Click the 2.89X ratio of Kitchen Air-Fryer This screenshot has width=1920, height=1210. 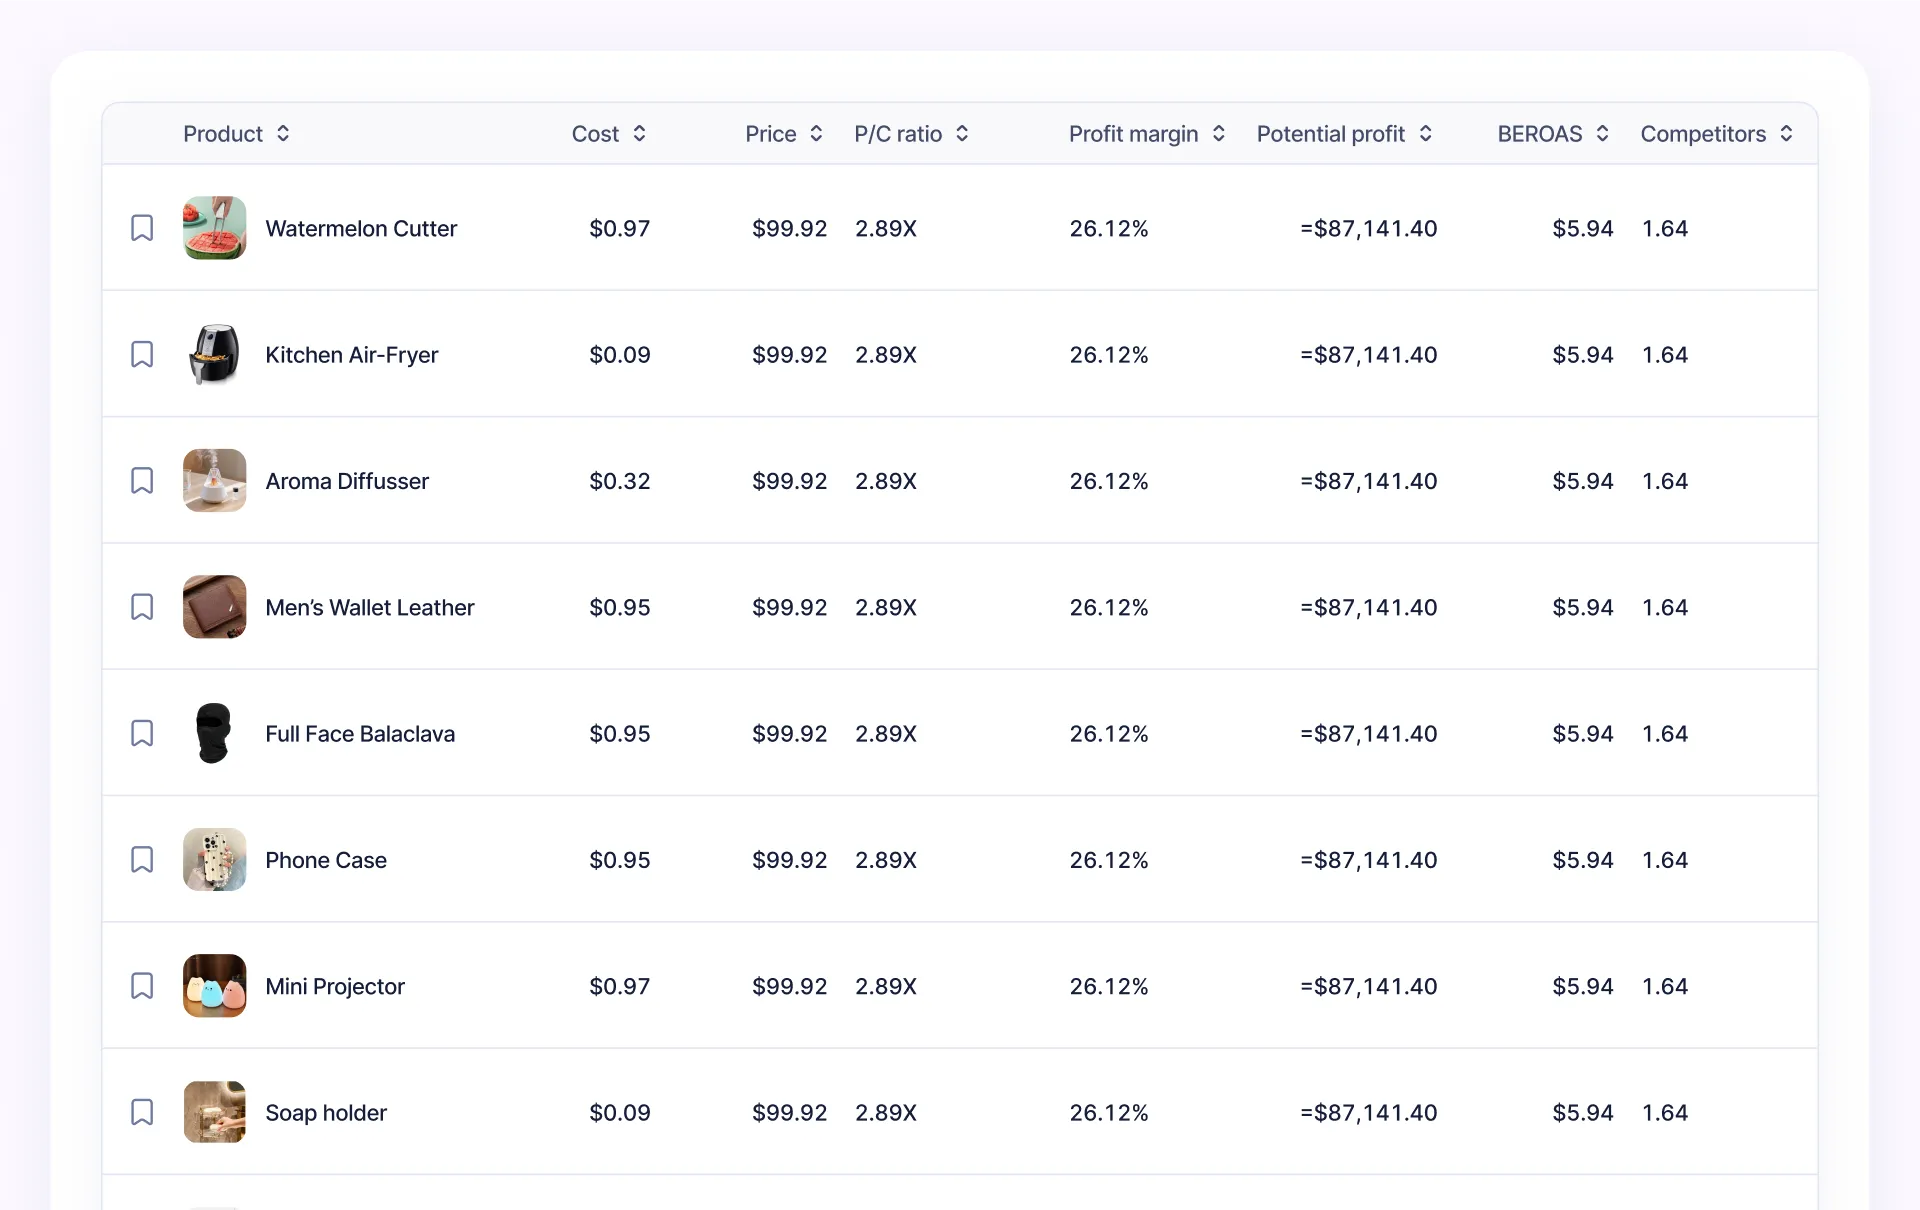886,354
